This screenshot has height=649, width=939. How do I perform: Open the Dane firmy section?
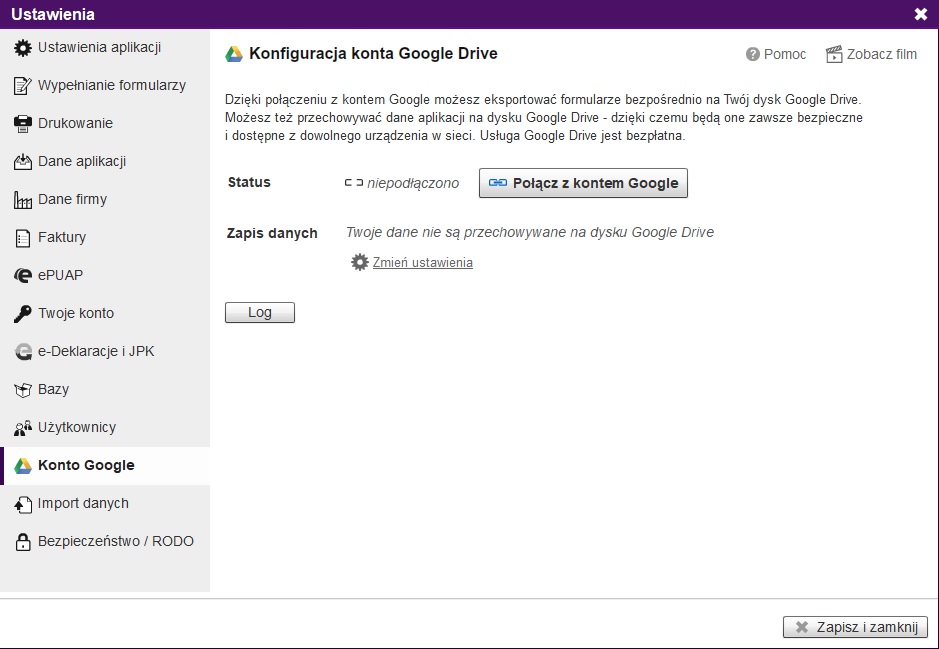pos(72,199)
